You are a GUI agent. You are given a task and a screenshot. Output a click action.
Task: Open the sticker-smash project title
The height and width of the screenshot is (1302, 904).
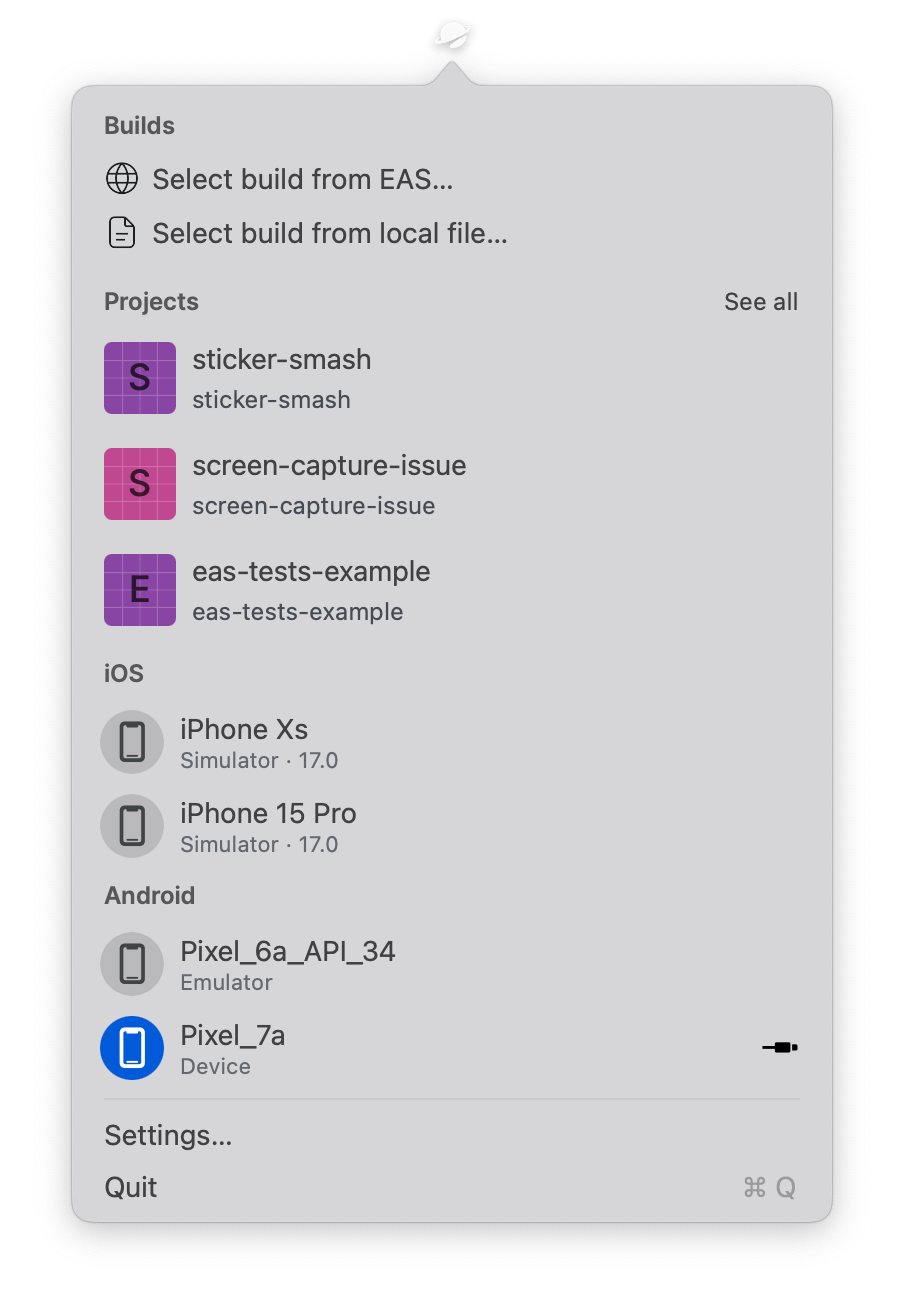[281, 360]
